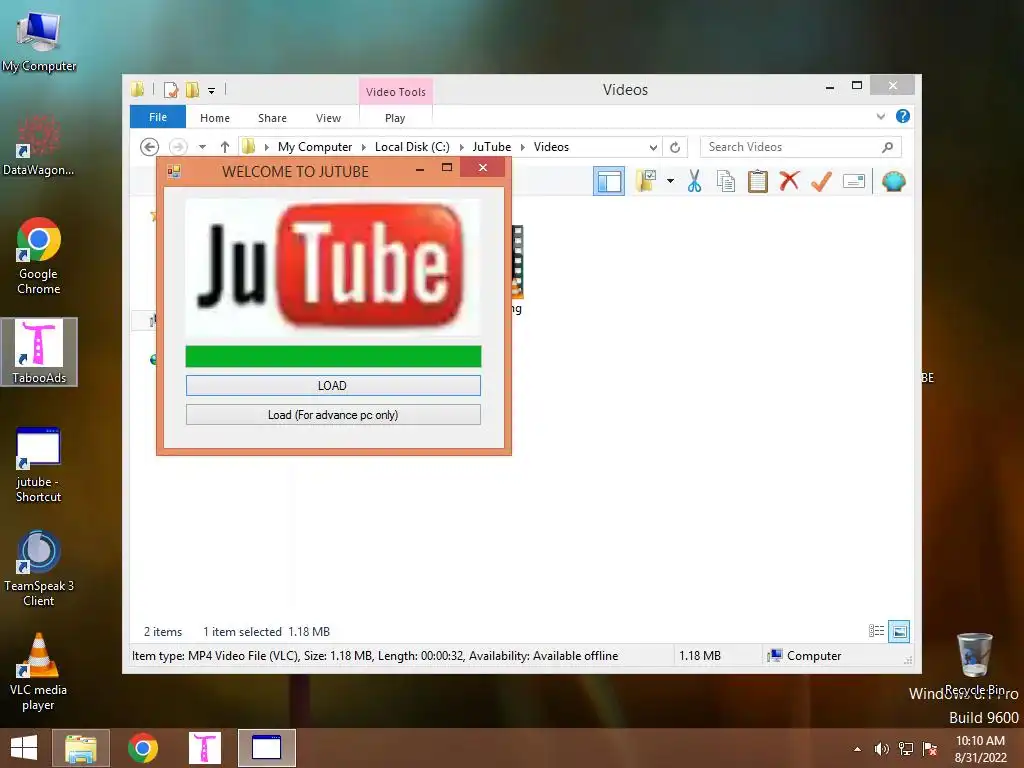
Task: Expand the arrow after JuTube breadcrumb
Action: [522, 147]
